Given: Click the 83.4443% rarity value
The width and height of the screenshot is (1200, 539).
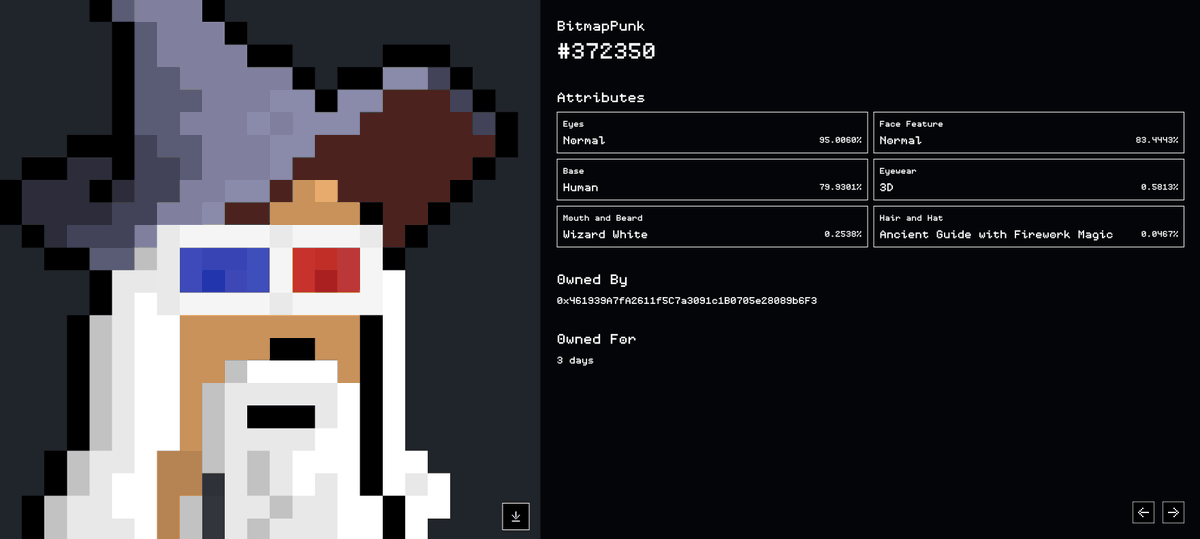Looking at the screenshot, I should [1156, 141].
